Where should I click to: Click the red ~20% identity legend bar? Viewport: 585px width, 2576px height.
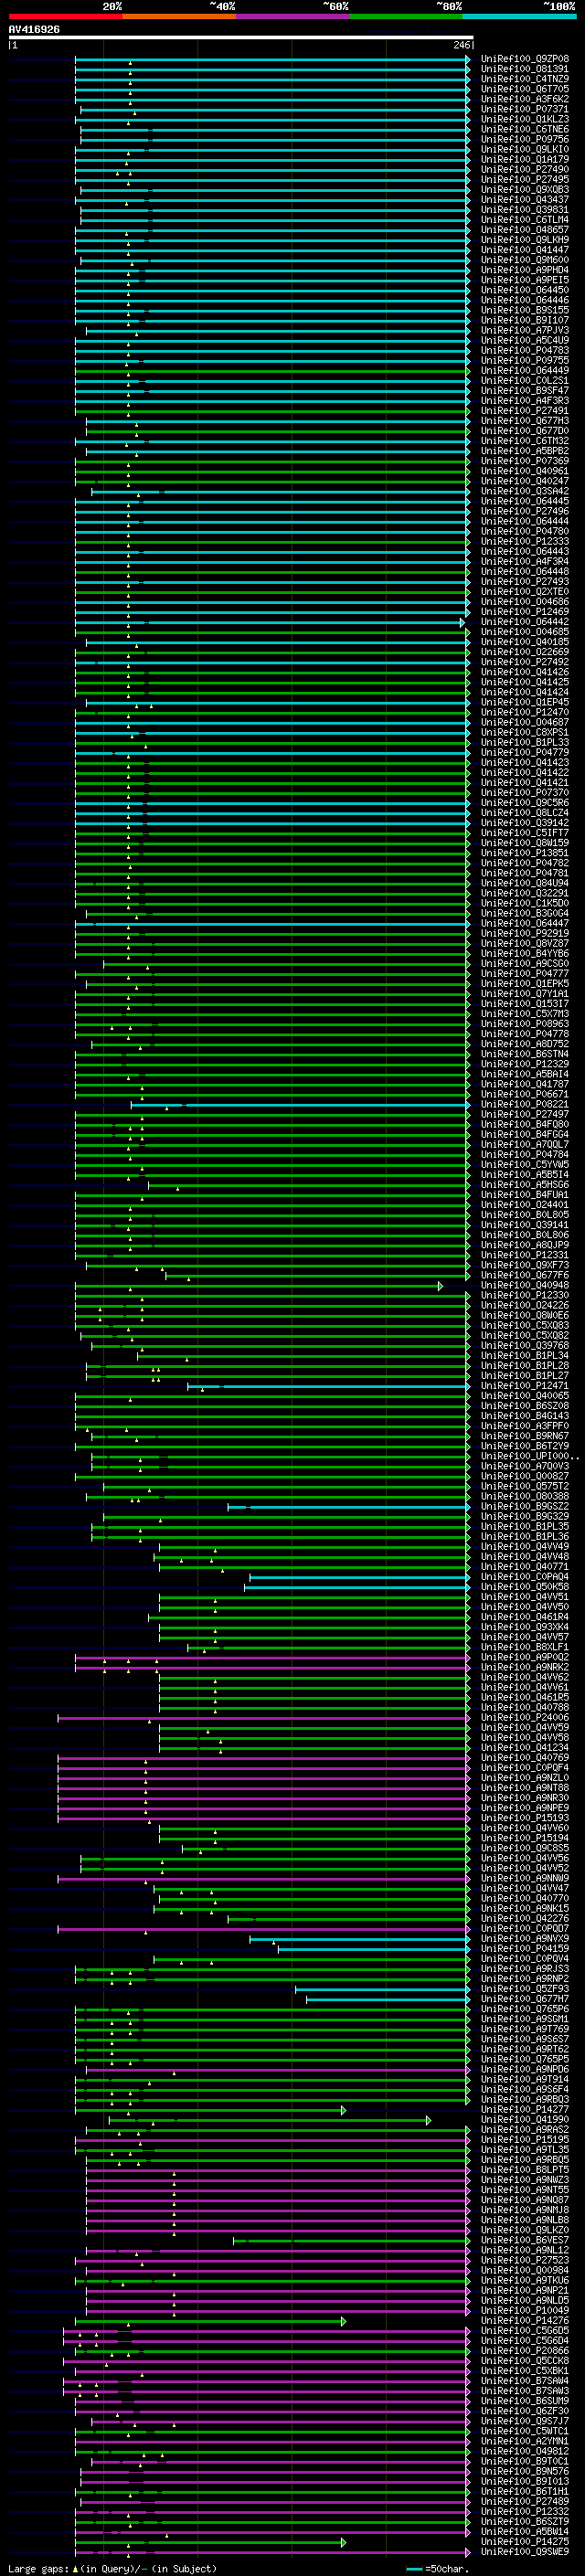66,16
